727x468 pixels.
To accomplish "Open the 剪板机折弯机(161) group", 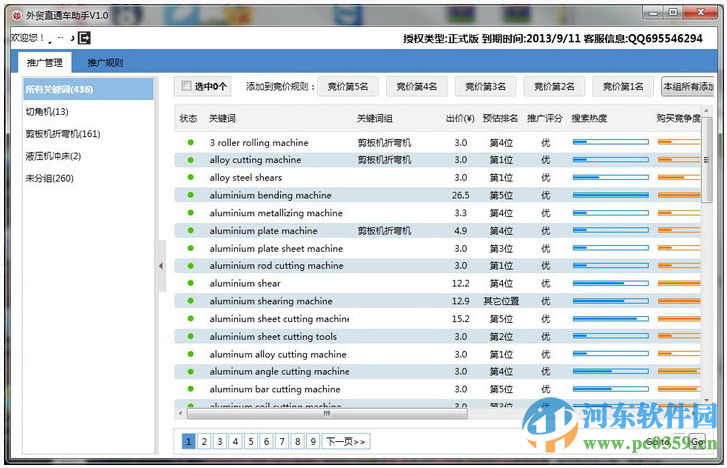I will (x=63, y=134).
